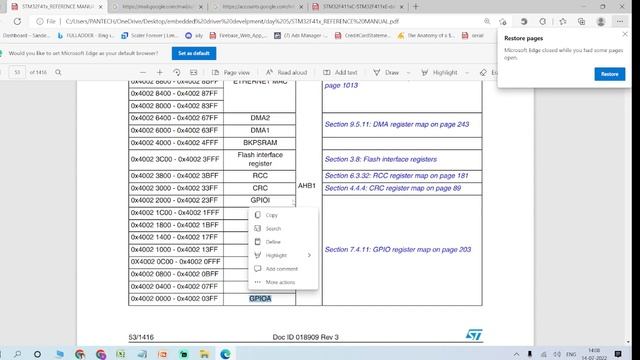Viewport: 640px width, 360px height.
Task: Switch to the accounts.google.com tab
Action: 257,7
